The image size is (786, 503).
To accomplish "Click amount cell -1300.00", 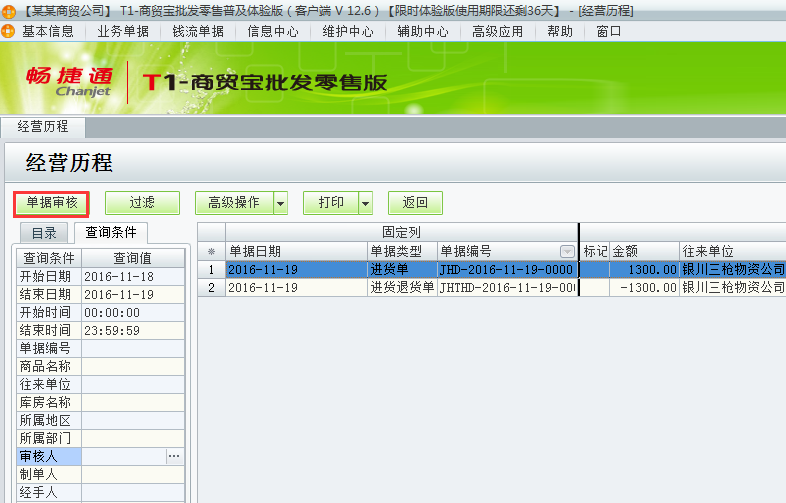I will coord(644,288).
